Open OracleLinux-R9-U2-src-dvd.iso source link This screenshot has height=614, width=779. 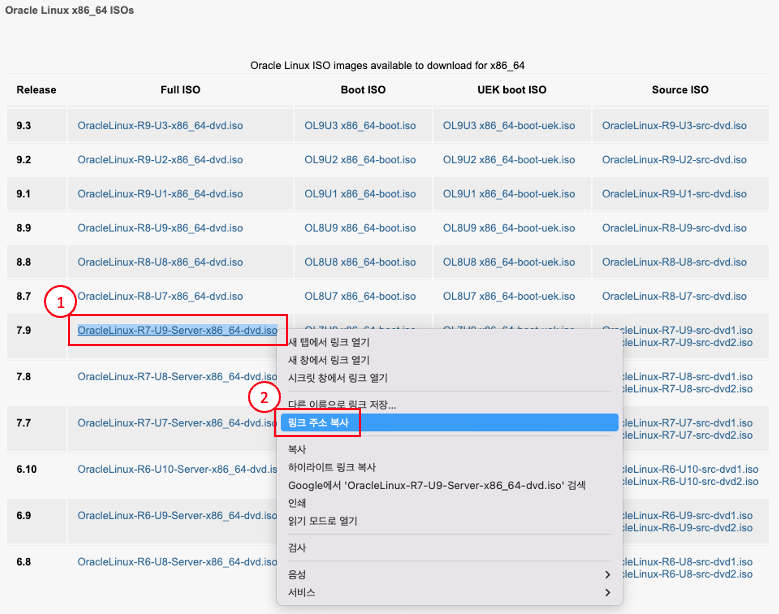(674, 160)
